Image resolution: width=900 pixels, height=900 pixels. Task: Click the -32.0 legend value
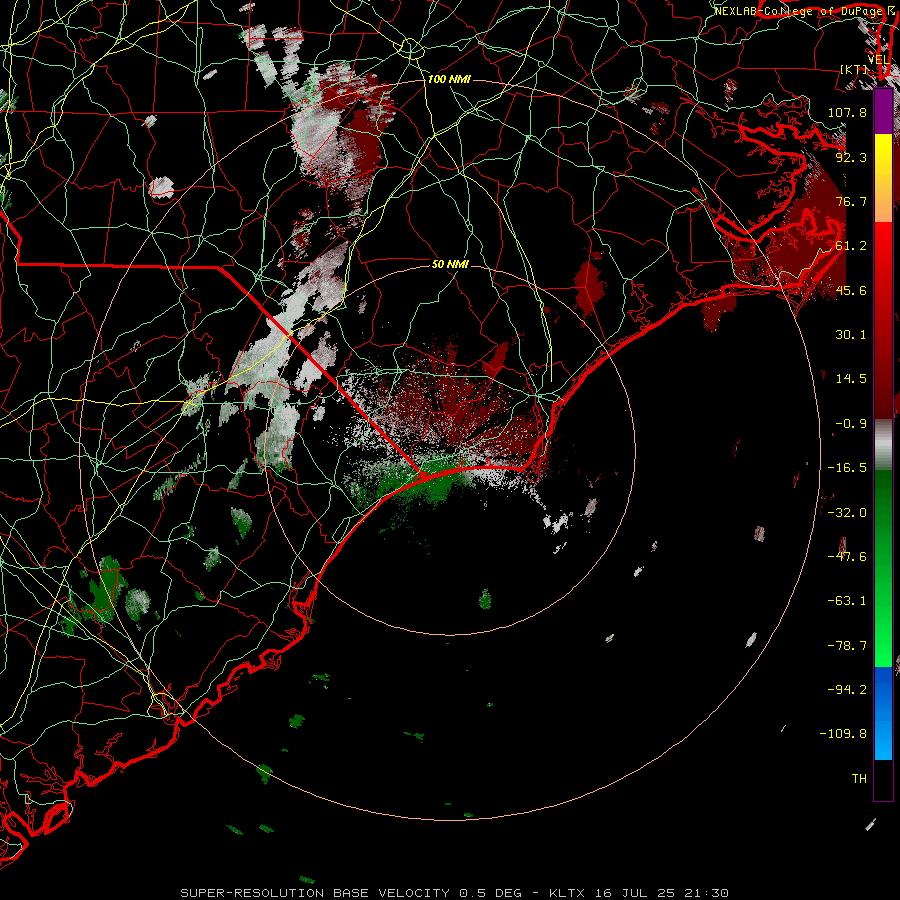[x=847, y=513]
